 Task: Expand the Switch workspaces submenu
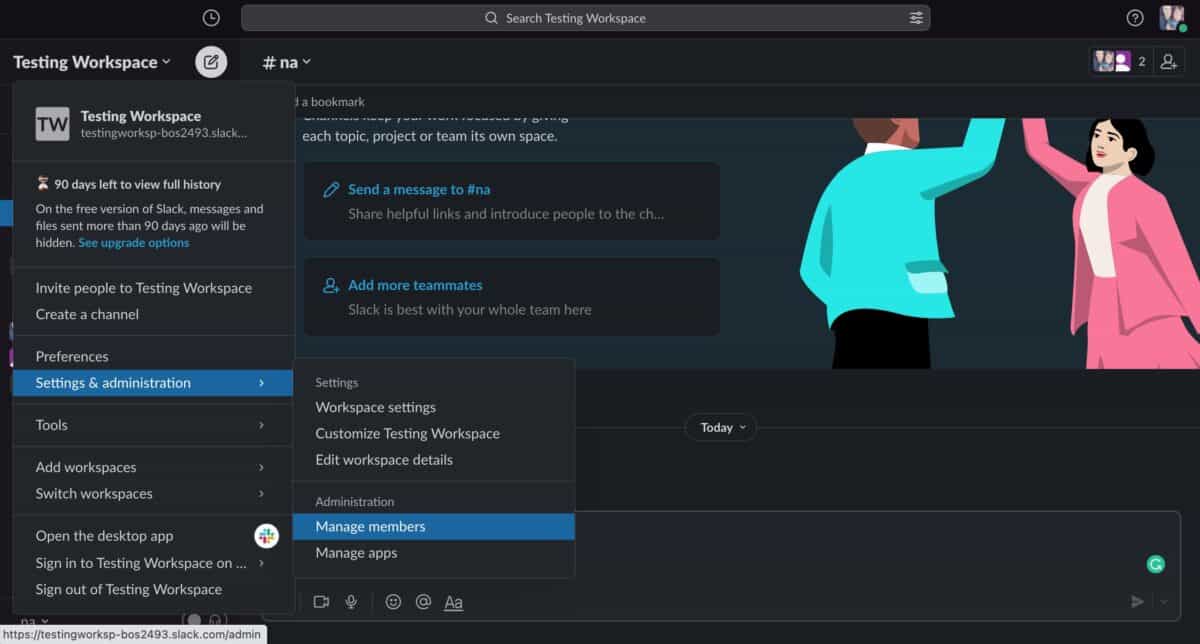[x=153, y=494]
